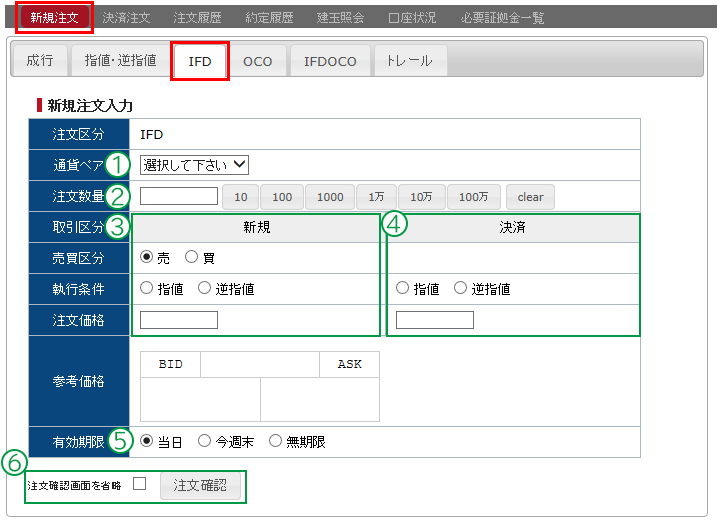Select the 売 sell radio button
Image resolution: width=720 pixels, height=526 pixels.
[146, 257]
